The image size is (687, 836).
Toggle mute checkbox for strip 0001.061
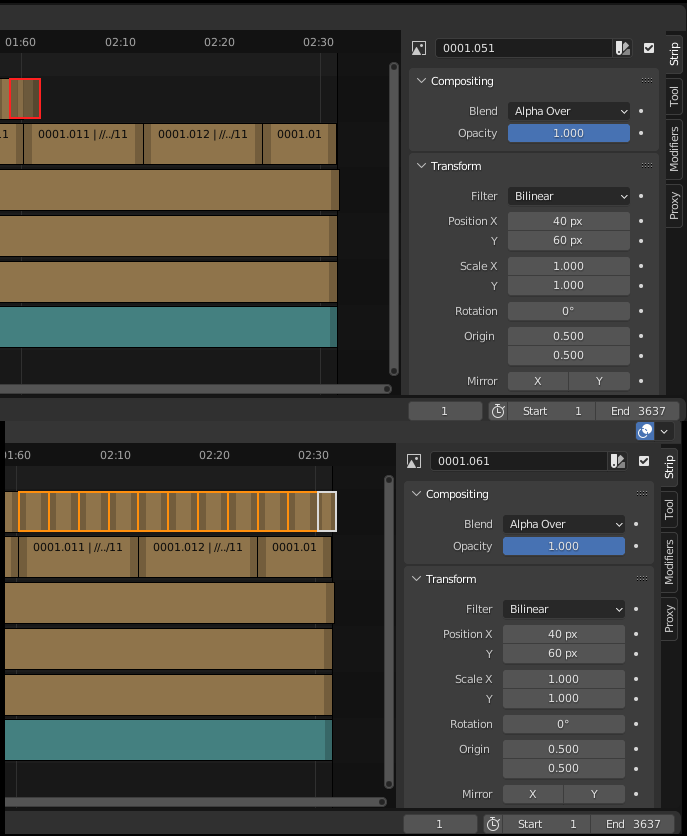point(644,461)
